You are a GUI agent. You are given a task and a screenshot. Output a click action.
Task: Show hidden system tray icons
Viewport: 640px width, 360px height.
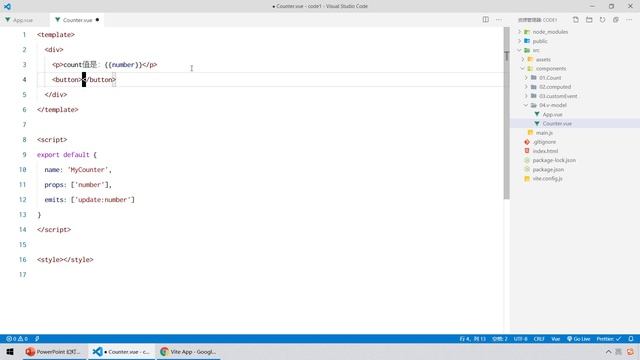coord(608,351)
